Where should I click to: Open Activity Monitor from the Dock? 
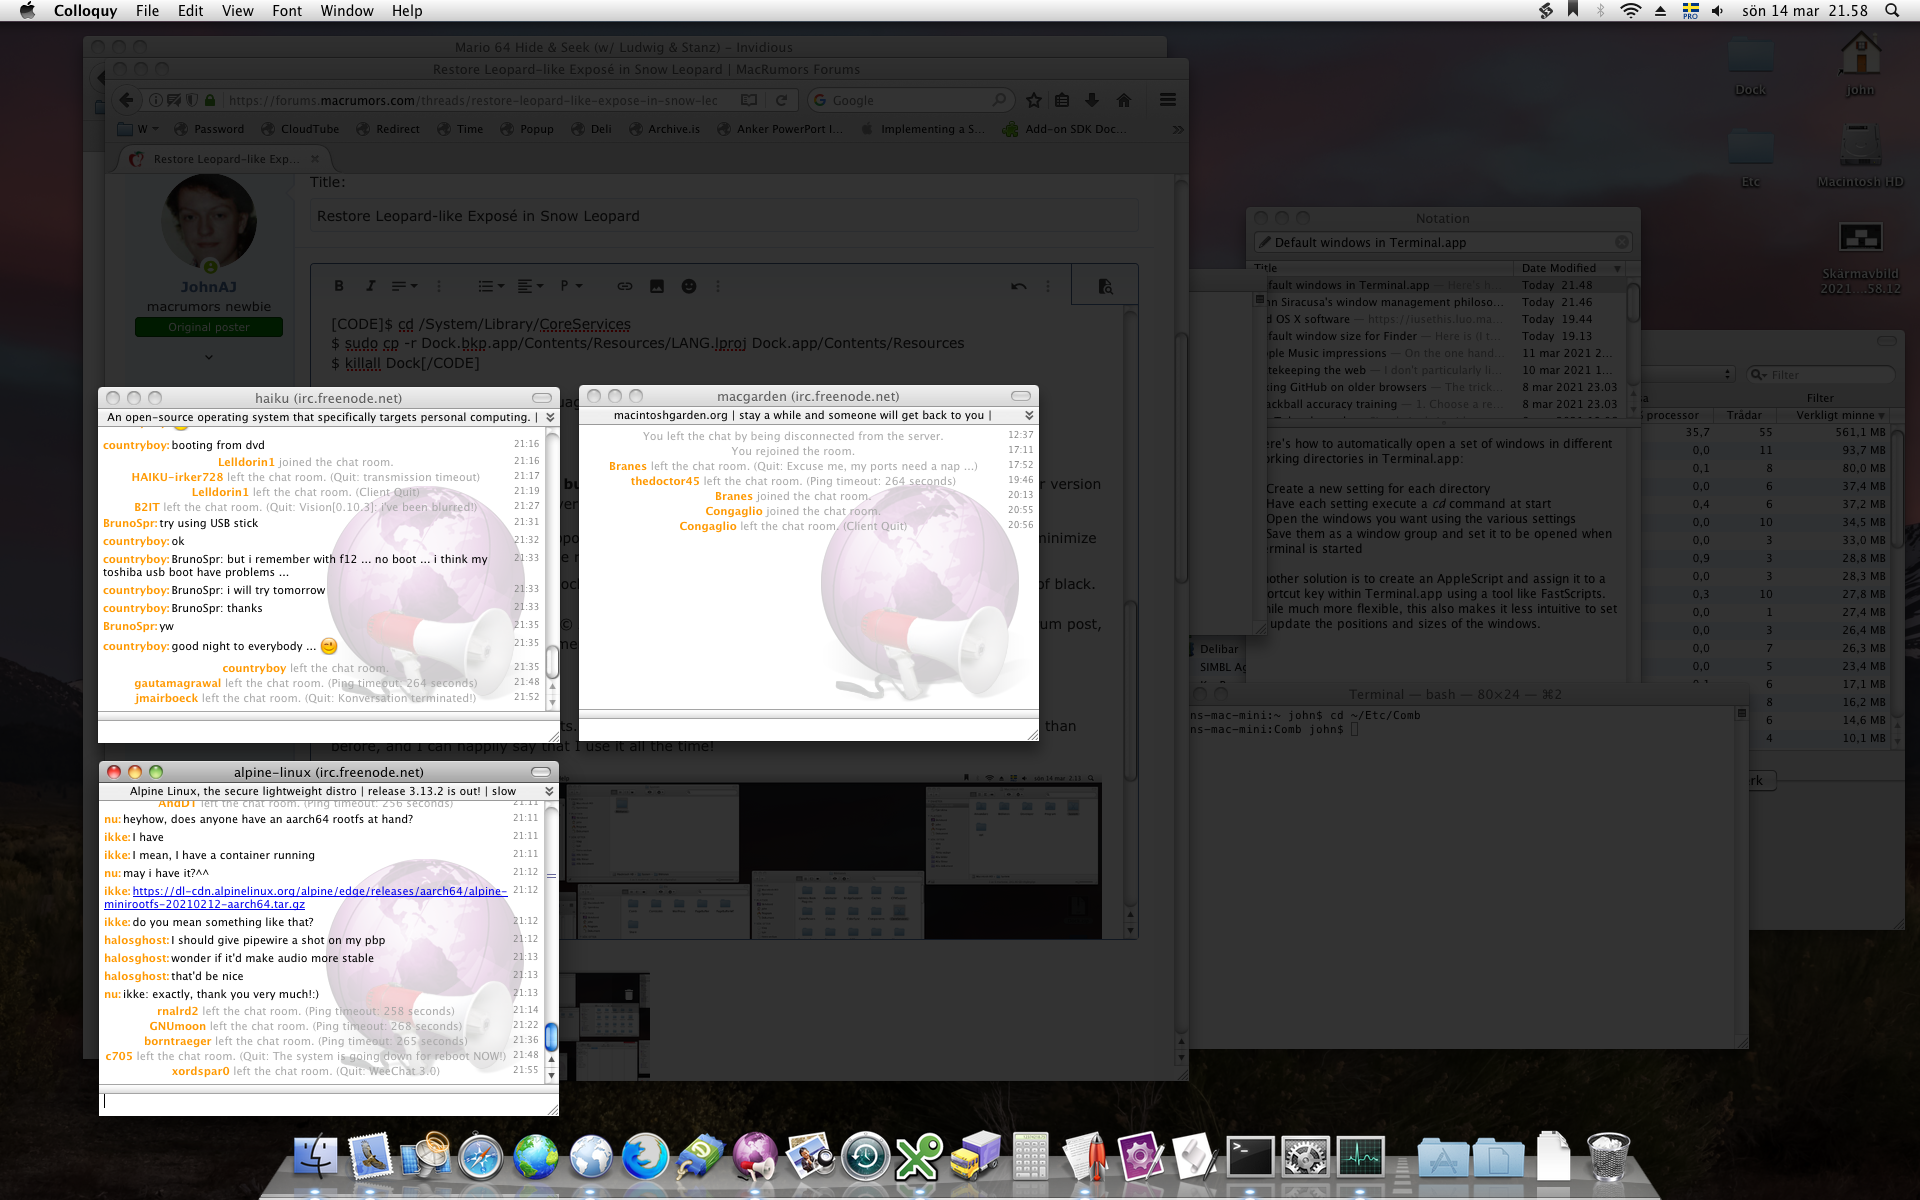[x=1361, y=1157]
